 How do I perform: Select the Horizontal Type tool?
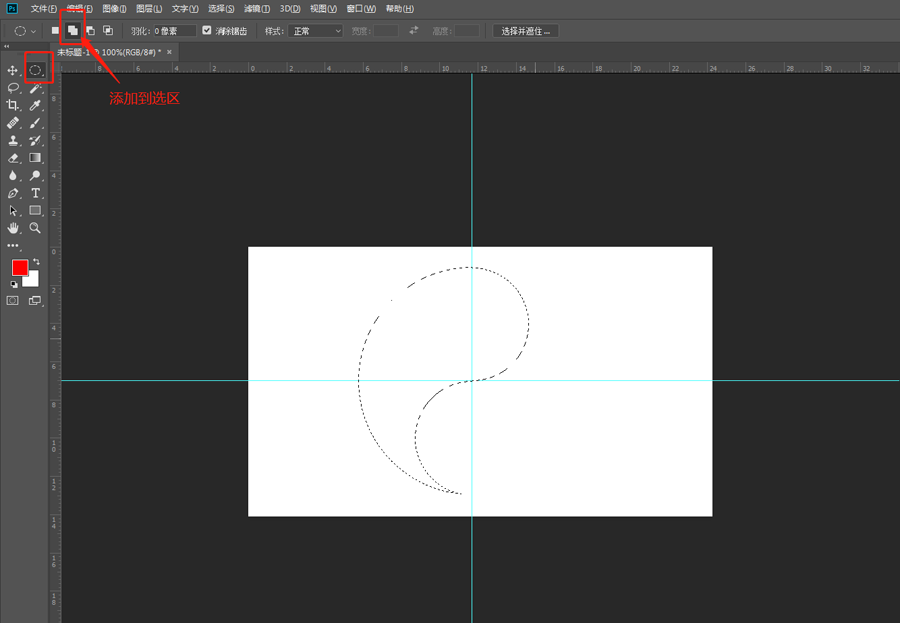point(36,193)
